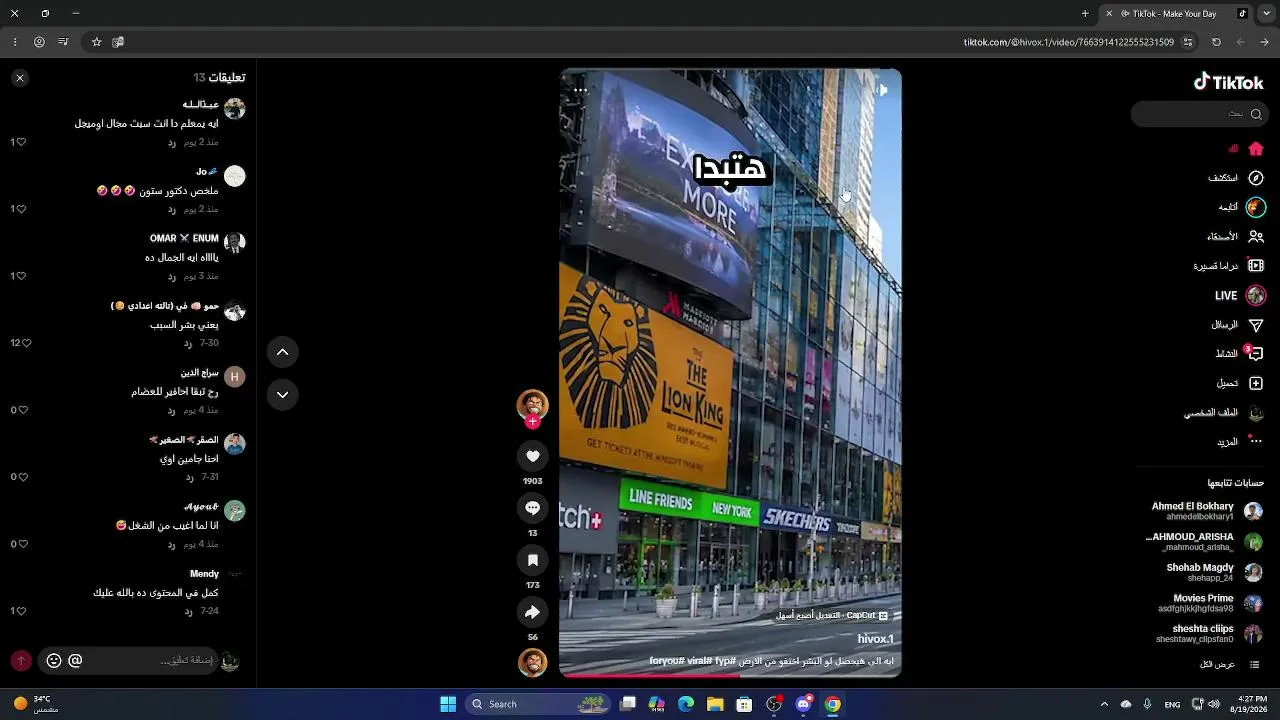Open the Chrome three-dot menu
This screenshot has width=1280, height=720.
(15, 42)
